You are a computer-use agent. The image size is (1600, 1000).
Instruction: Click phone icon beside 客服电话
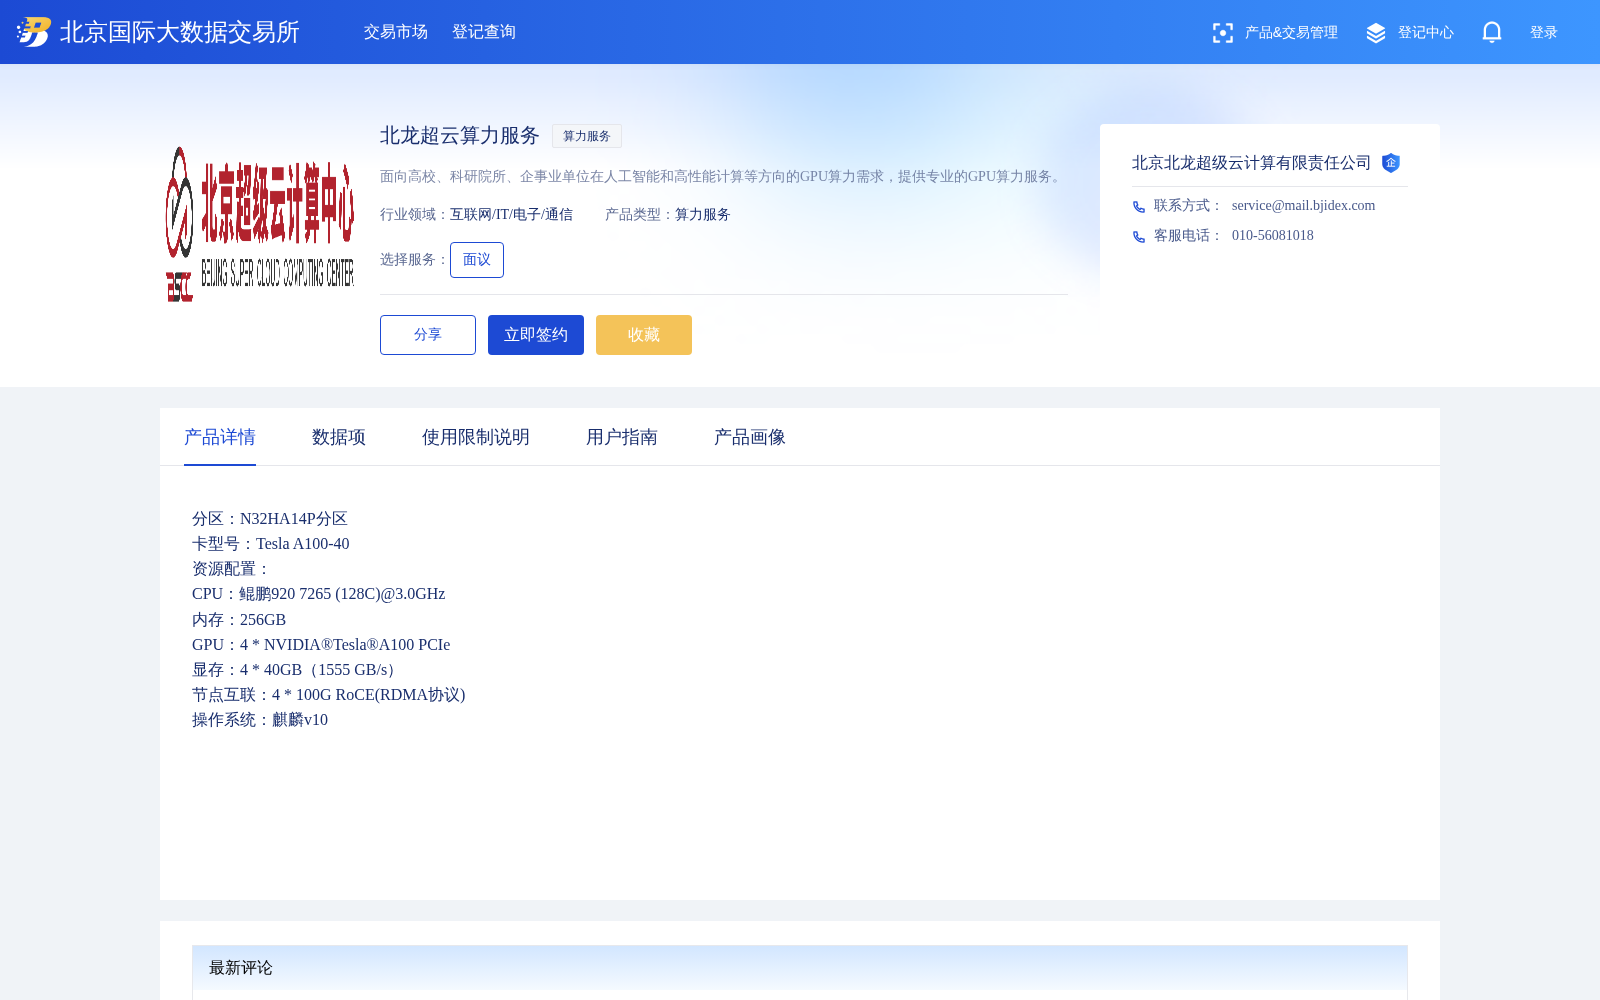[x=1139, y=237]
